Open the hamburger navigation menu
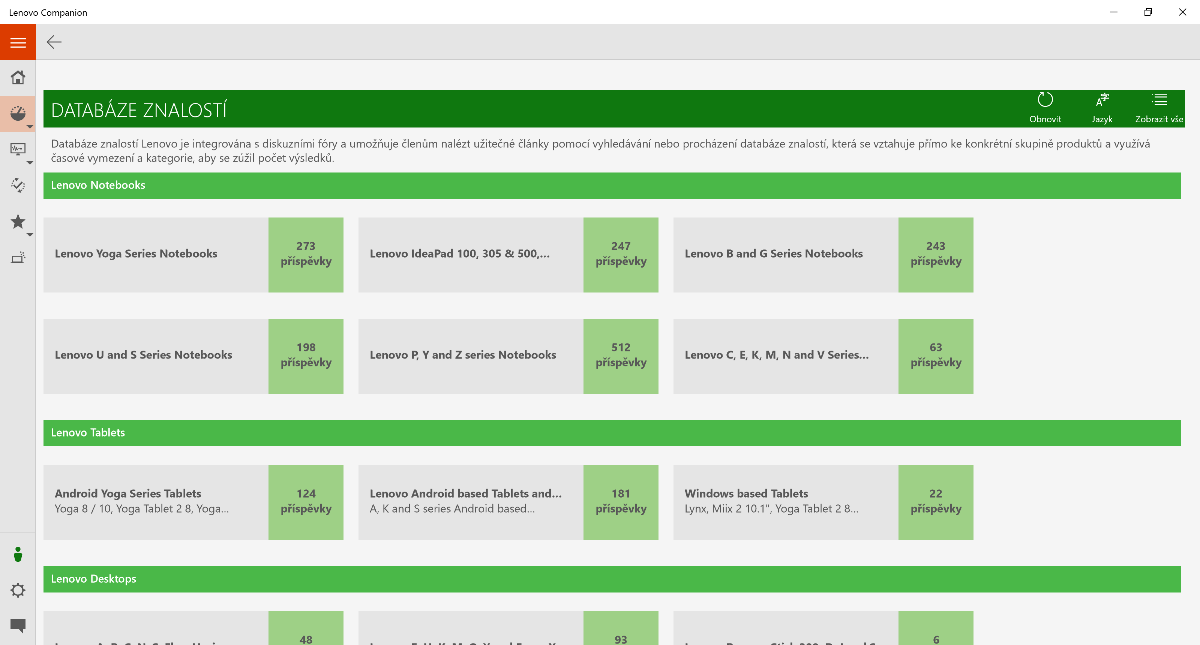1200x645 pixels. [18, 42]
